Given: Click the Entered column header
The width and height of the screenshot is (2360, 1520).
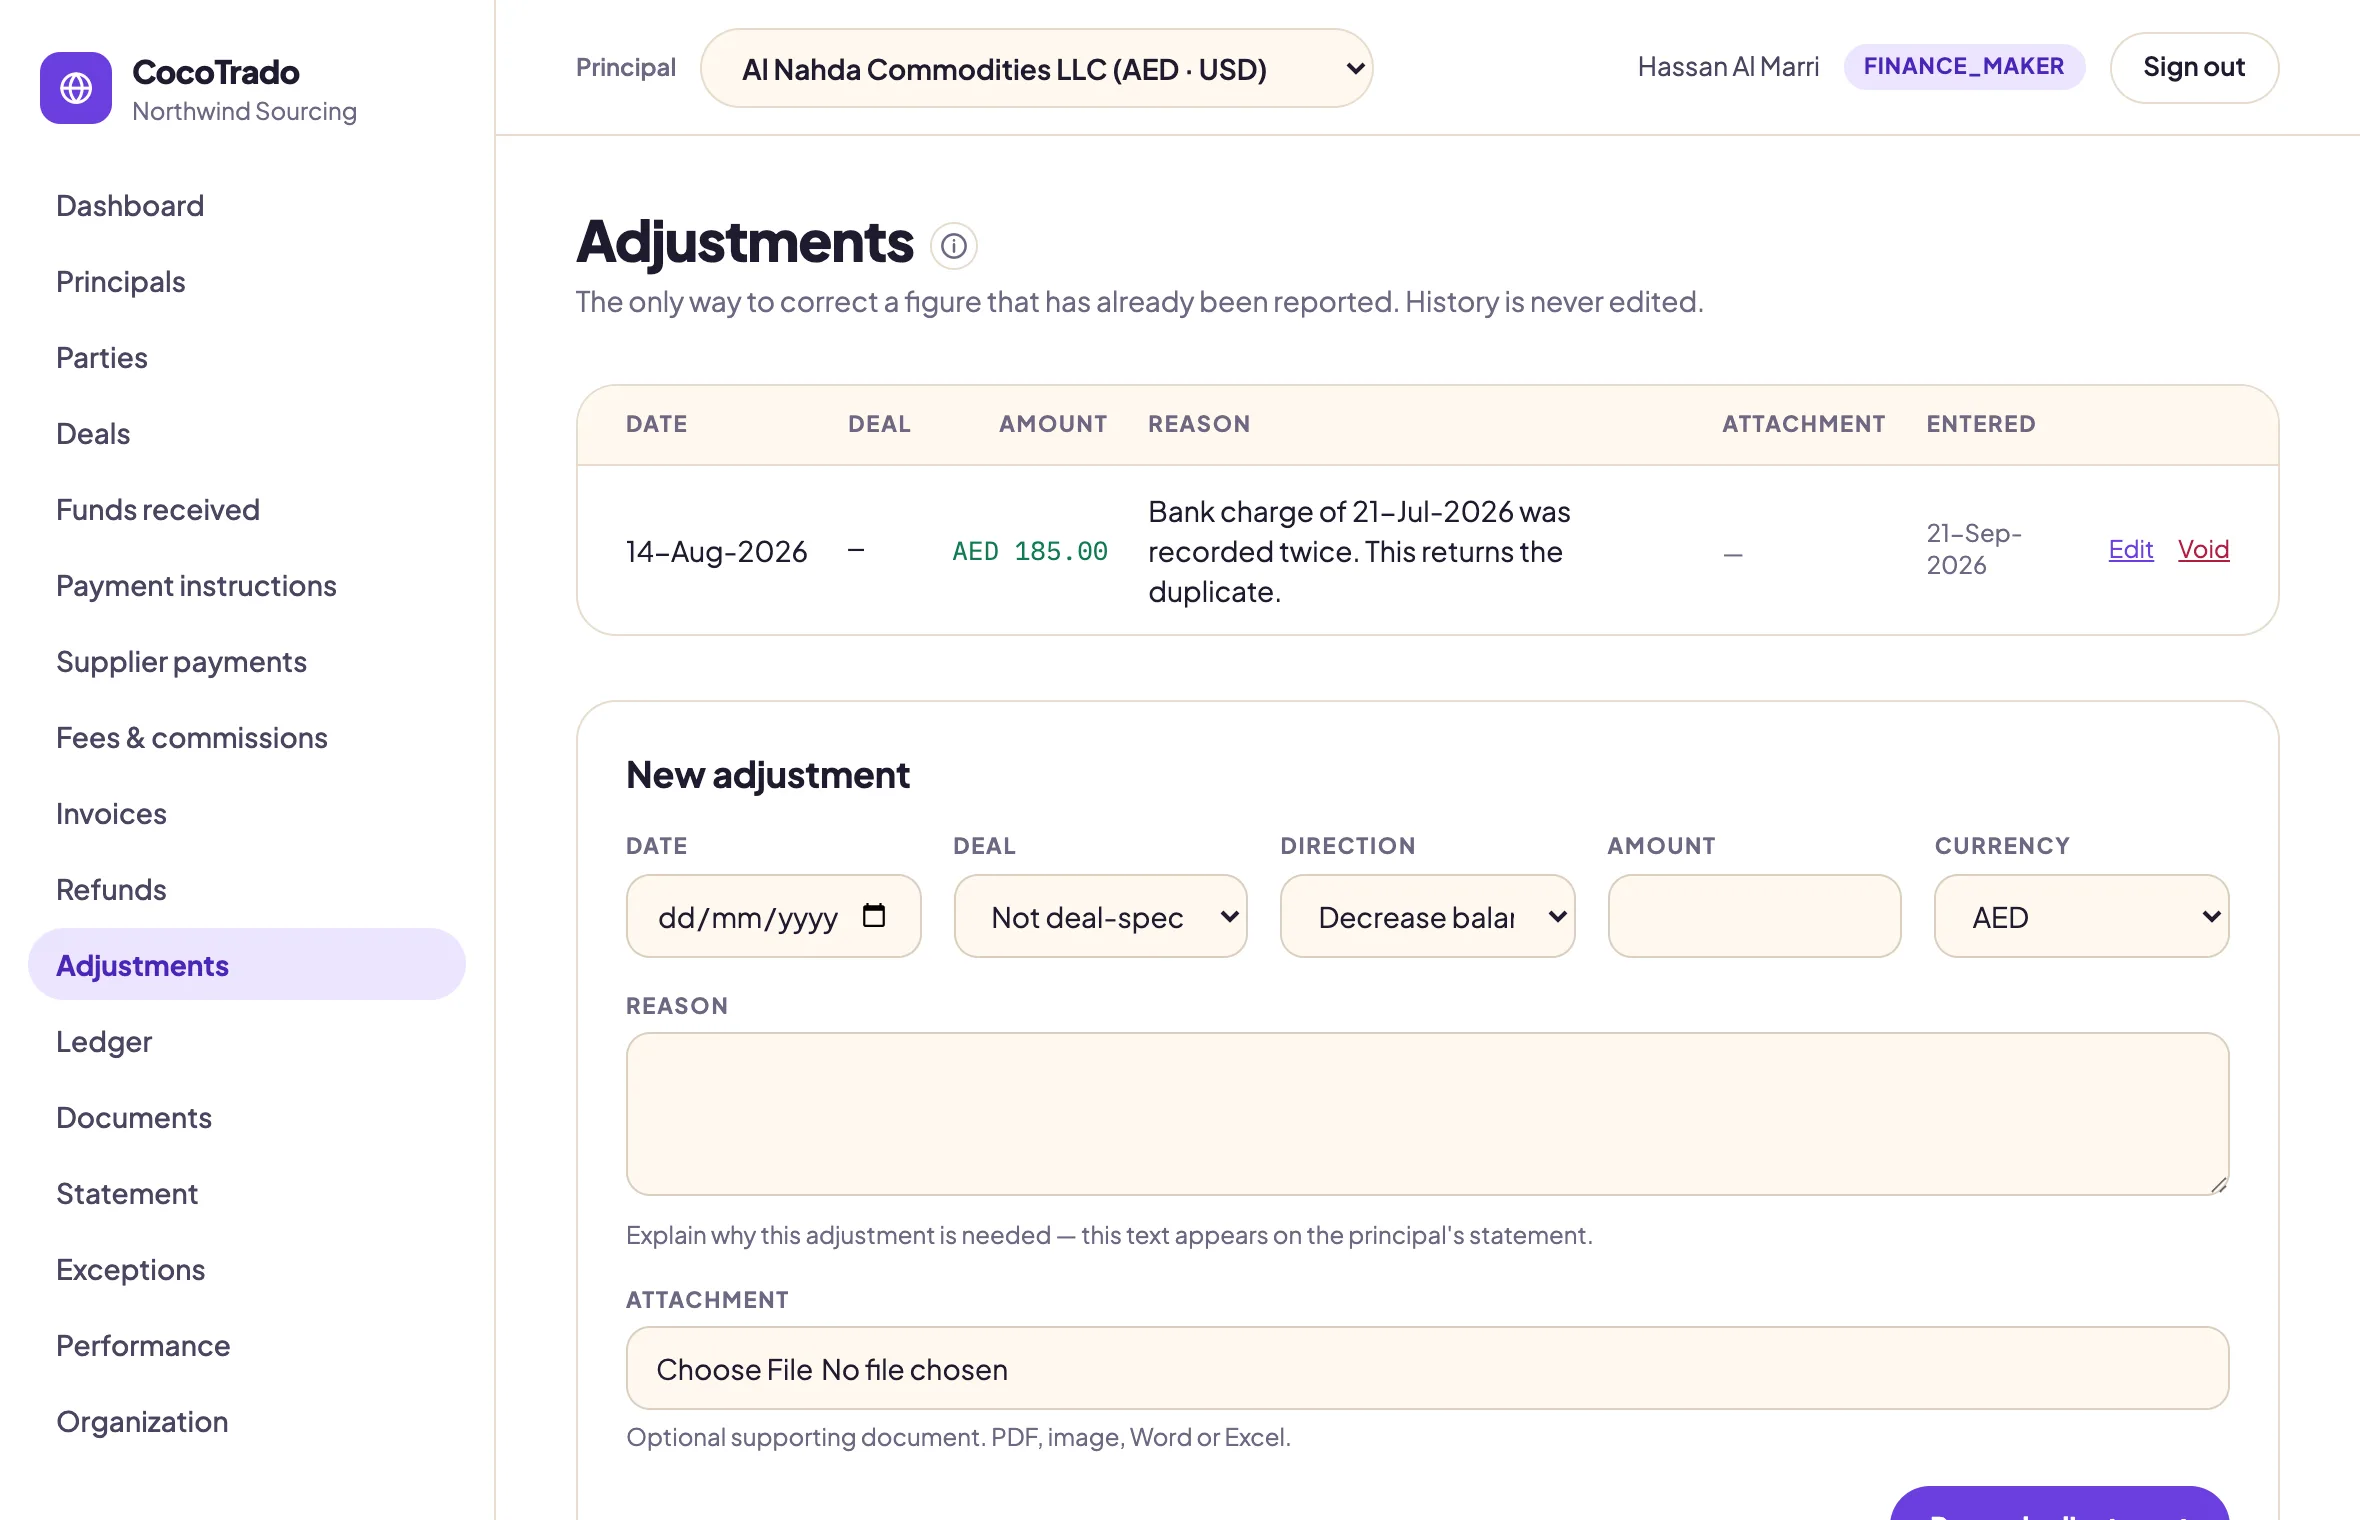Looking at the screenshot, I should coord(1981,424).
